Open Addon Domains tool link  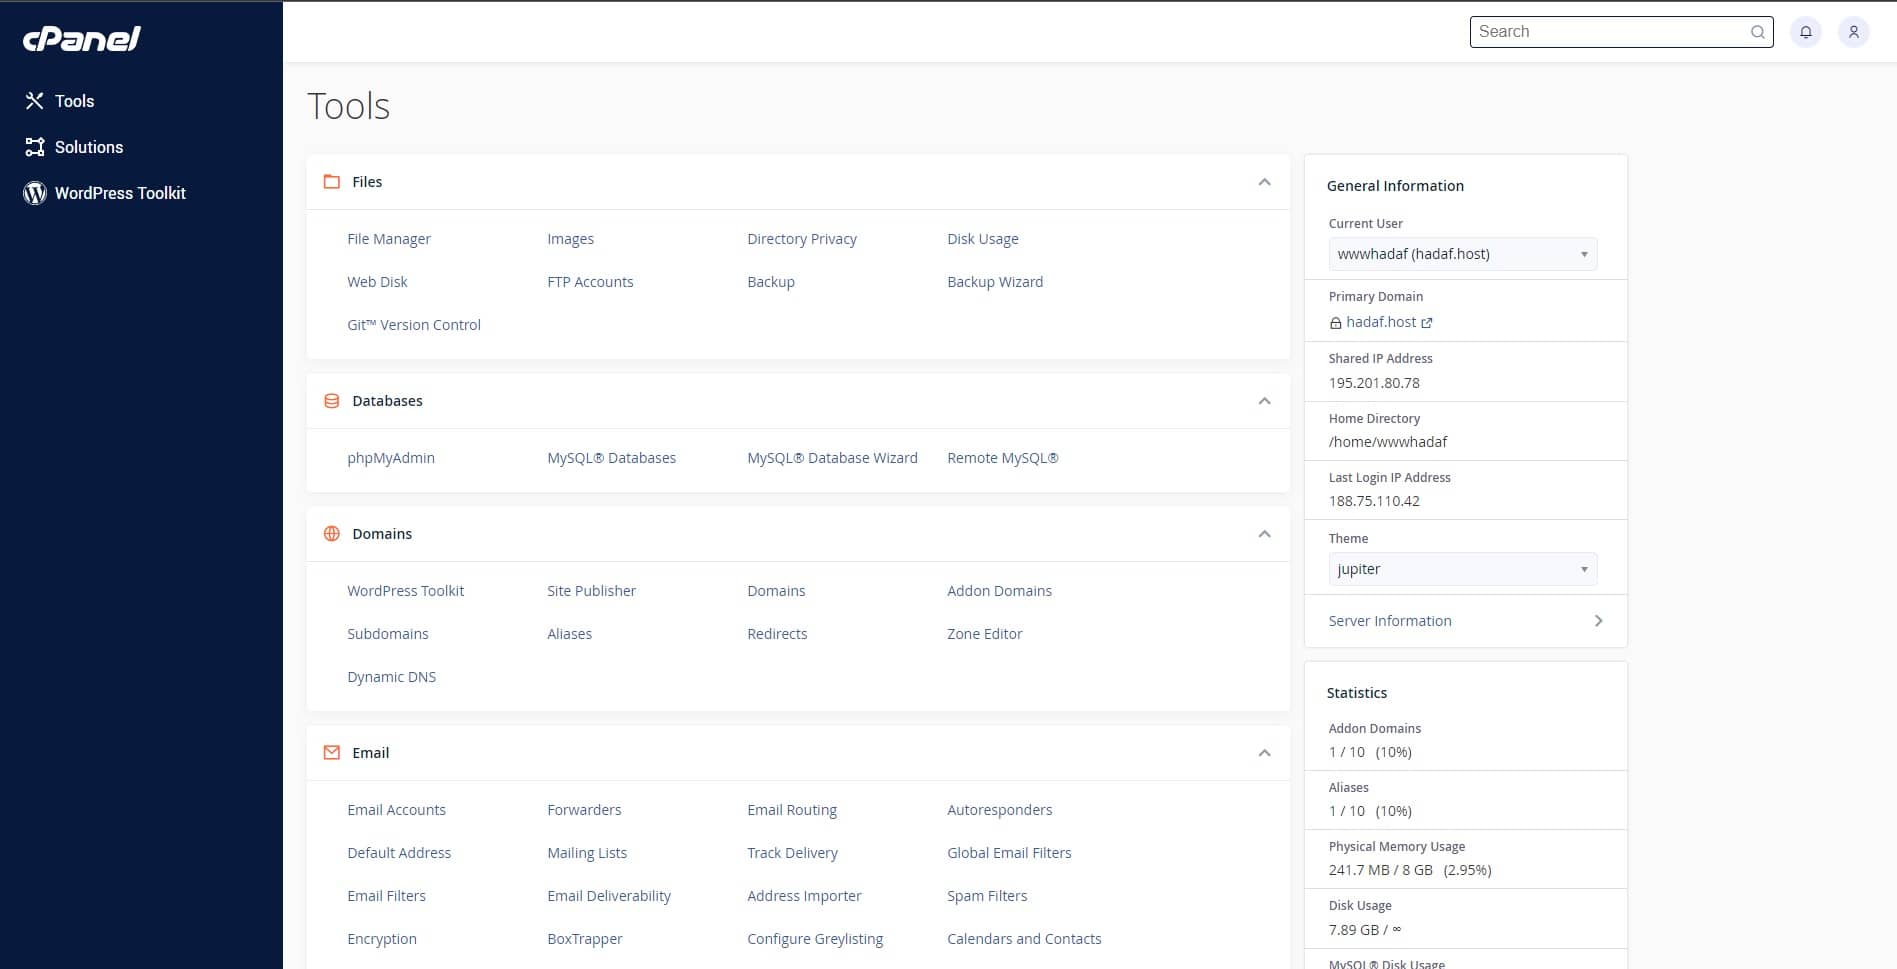pyautogui.click(x=999, y=591)
